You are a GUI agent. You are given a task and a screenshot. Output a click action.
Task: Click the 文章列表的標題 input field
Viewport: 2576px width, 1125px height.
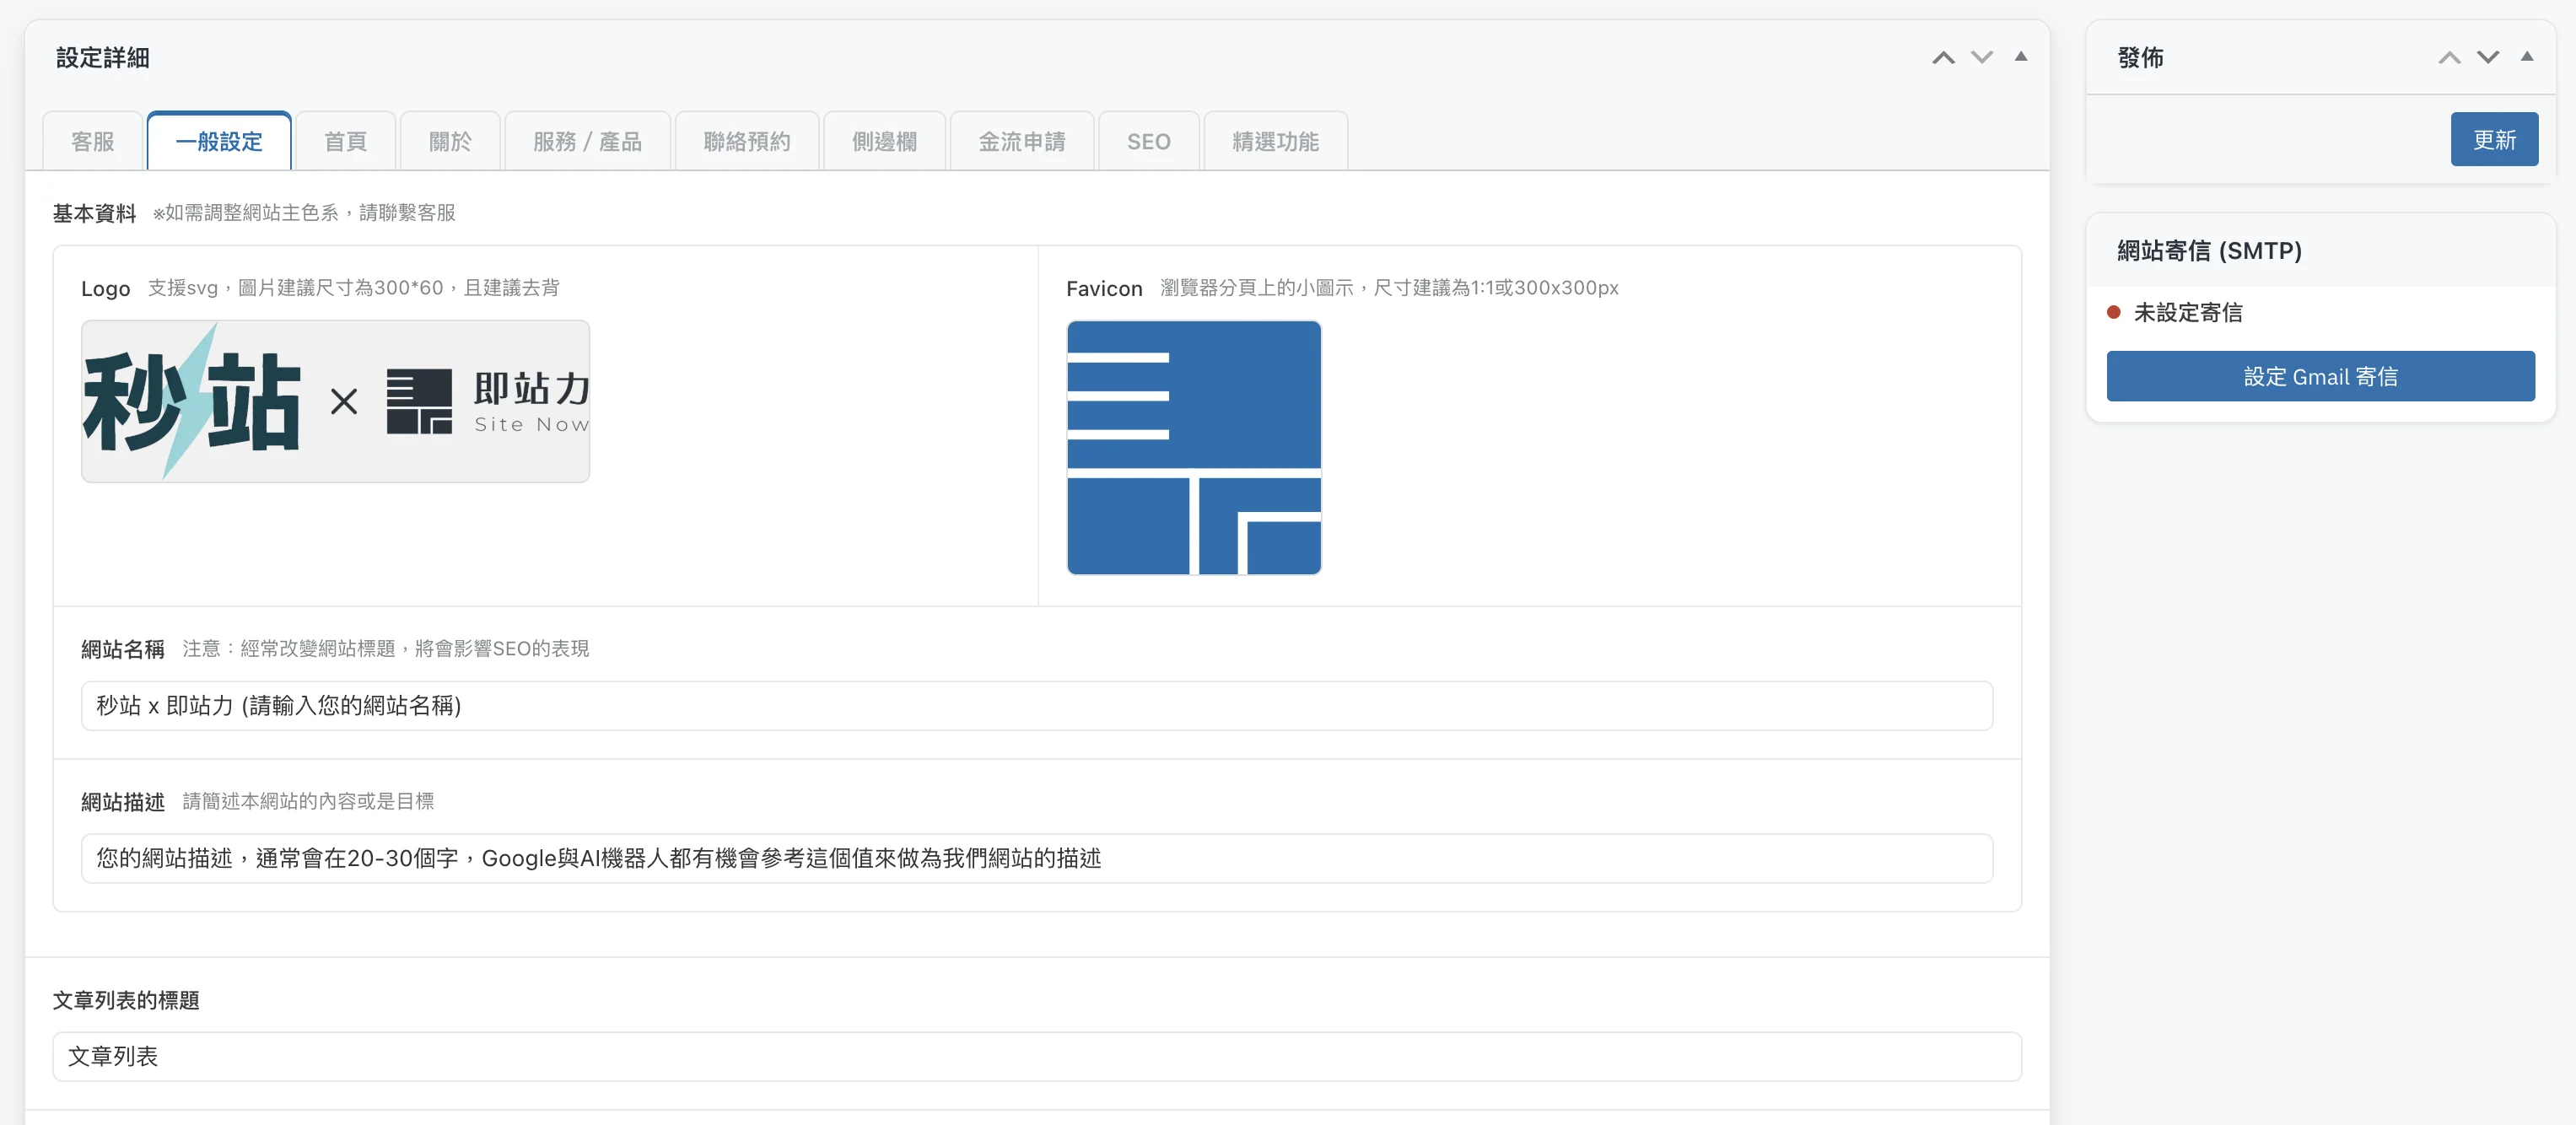pyautogui.click(x=1036, y=1056)
